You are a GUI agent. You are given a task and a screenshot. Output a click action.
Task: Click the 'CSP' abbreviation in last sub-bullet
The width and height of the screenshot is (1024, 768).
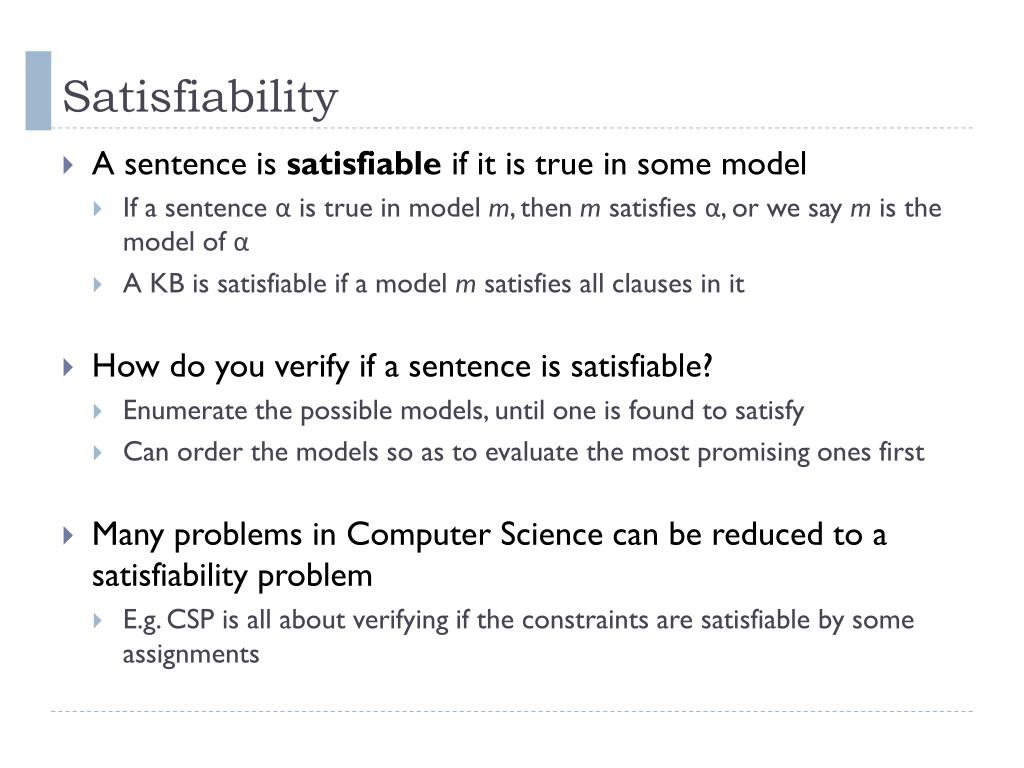click(191, 620)
